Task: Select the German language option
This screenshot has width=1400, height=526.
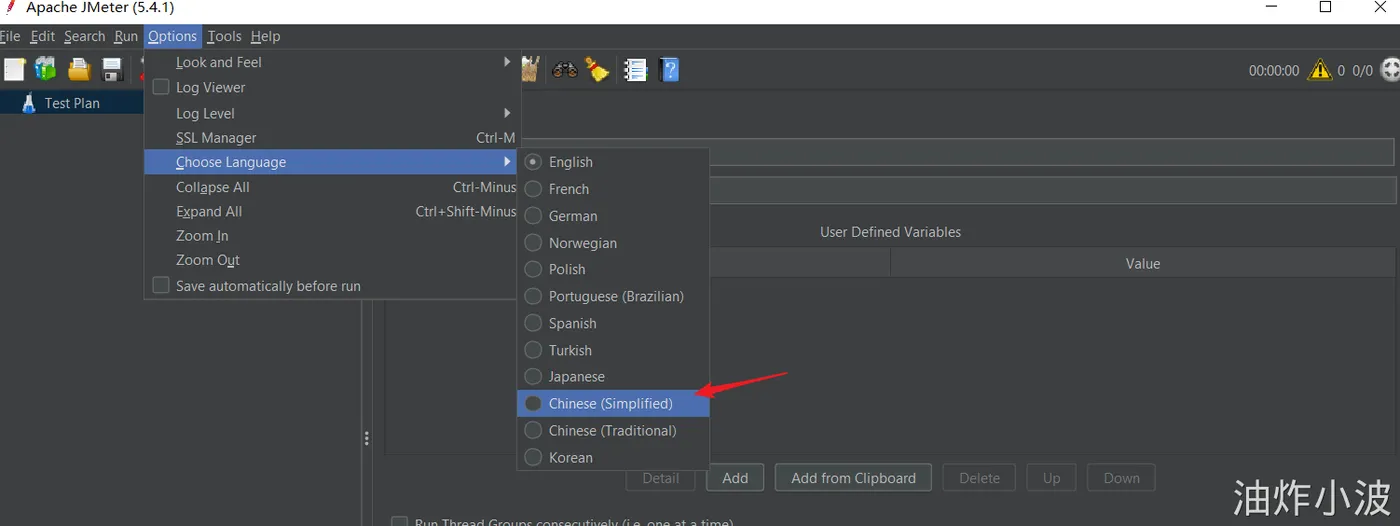Action: click(613, 216)
